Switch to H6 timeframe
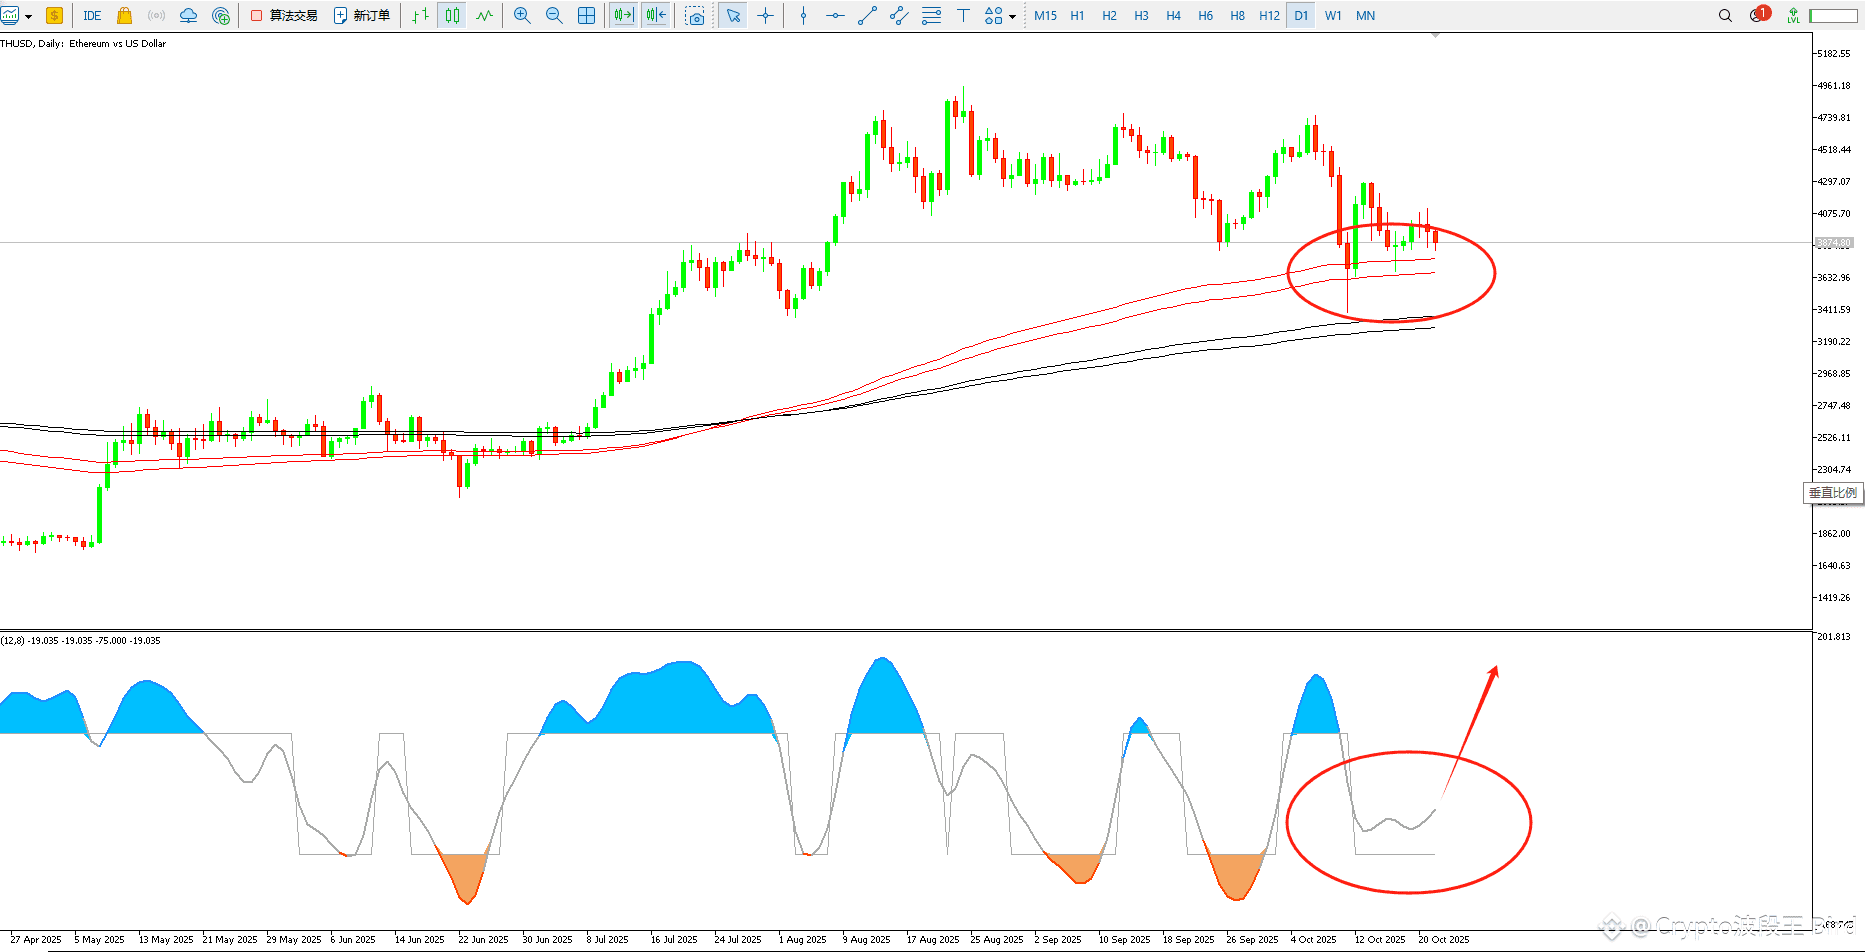Image resolution: width=1865 pixels, height=952 pixels. point(1205,15)
